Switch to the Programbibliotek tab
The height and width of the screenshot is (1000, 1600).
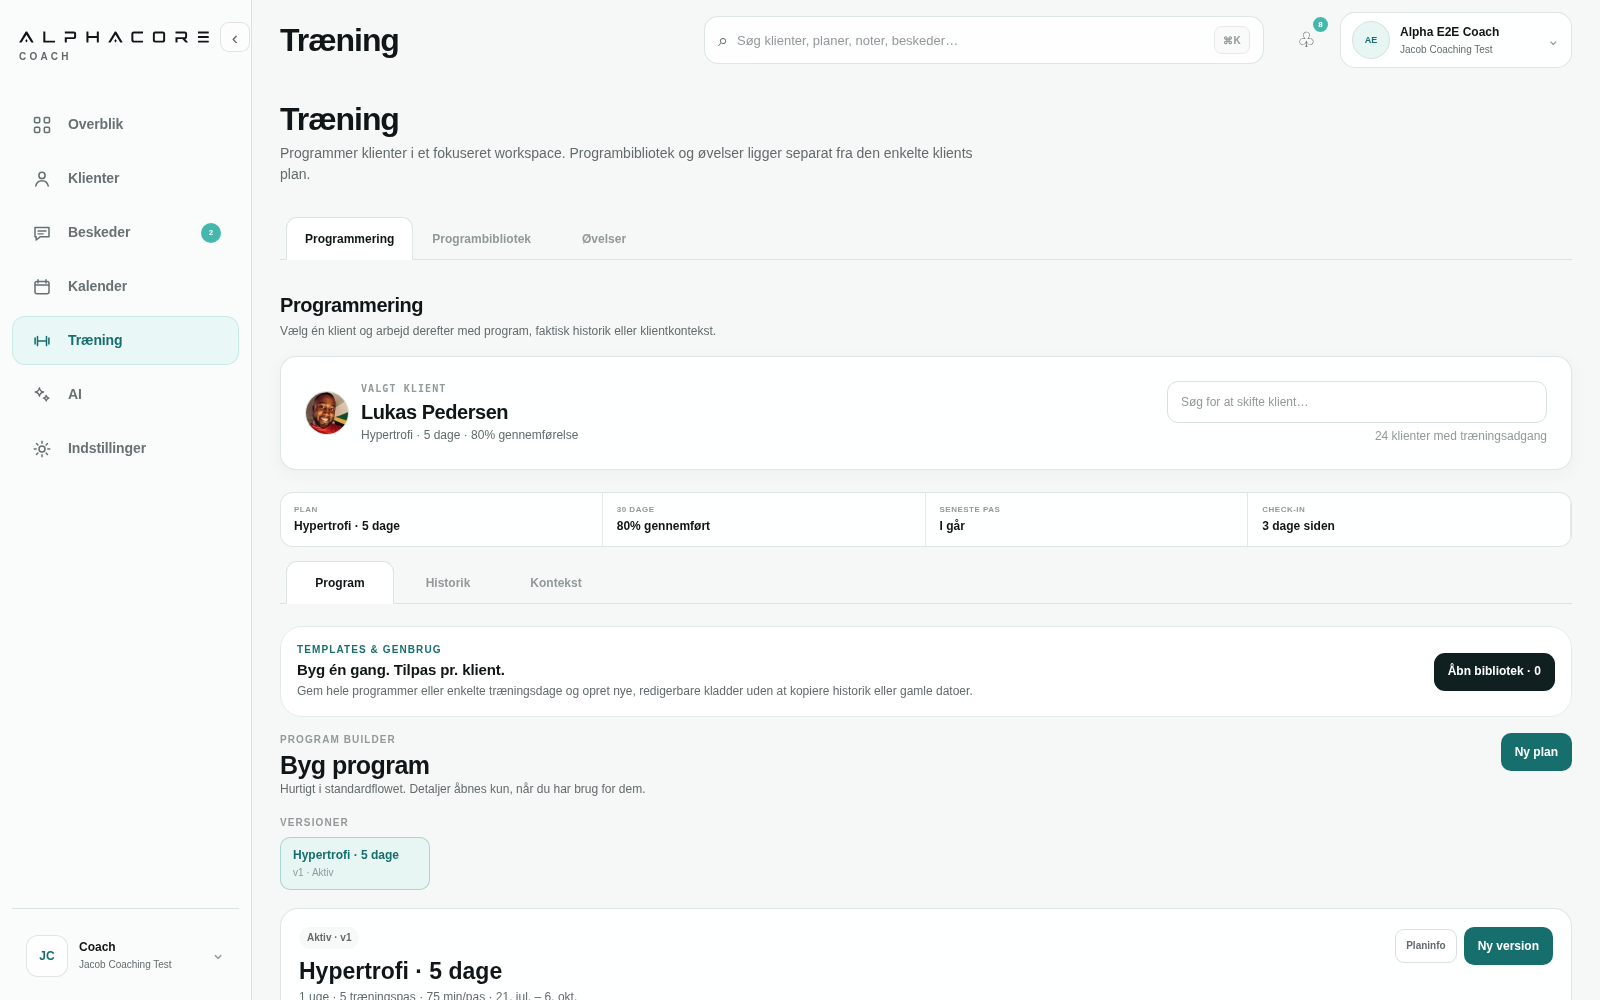coord(481,239)
